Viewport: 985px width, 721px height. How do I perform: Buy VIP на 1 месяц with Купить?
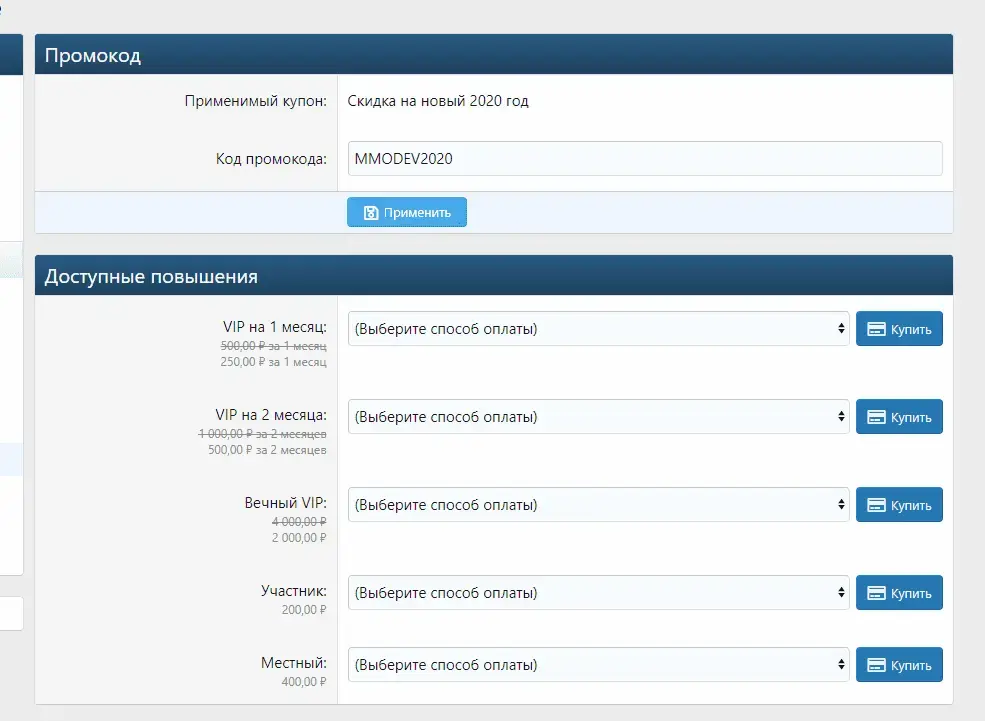899,328
